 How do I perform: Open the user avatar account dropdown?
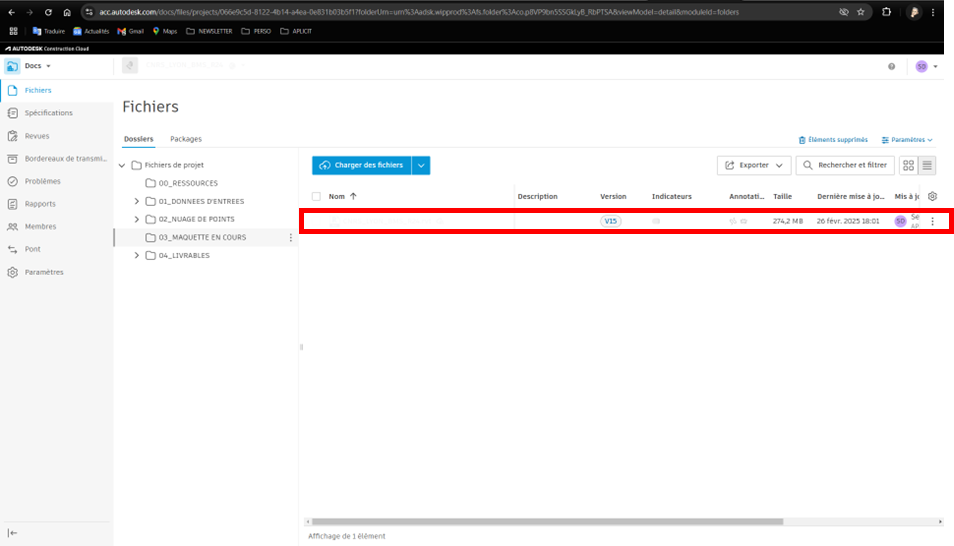(927, 66)
